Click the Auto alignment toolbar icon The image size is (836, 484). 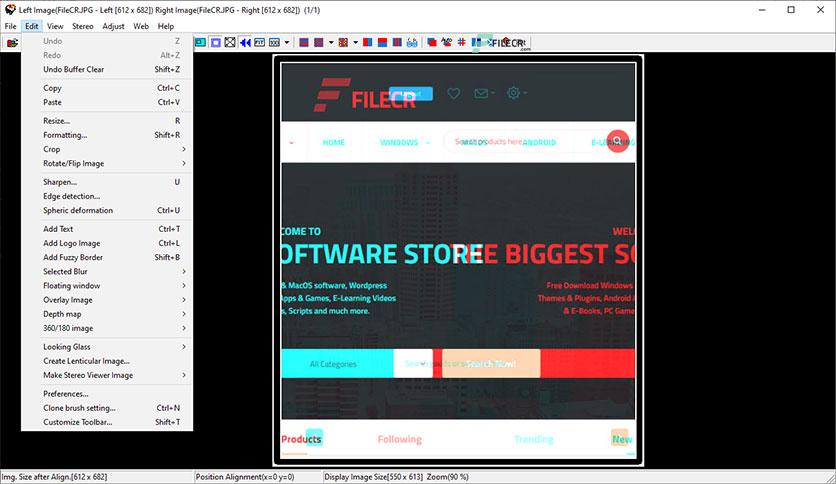coord(447,43)
